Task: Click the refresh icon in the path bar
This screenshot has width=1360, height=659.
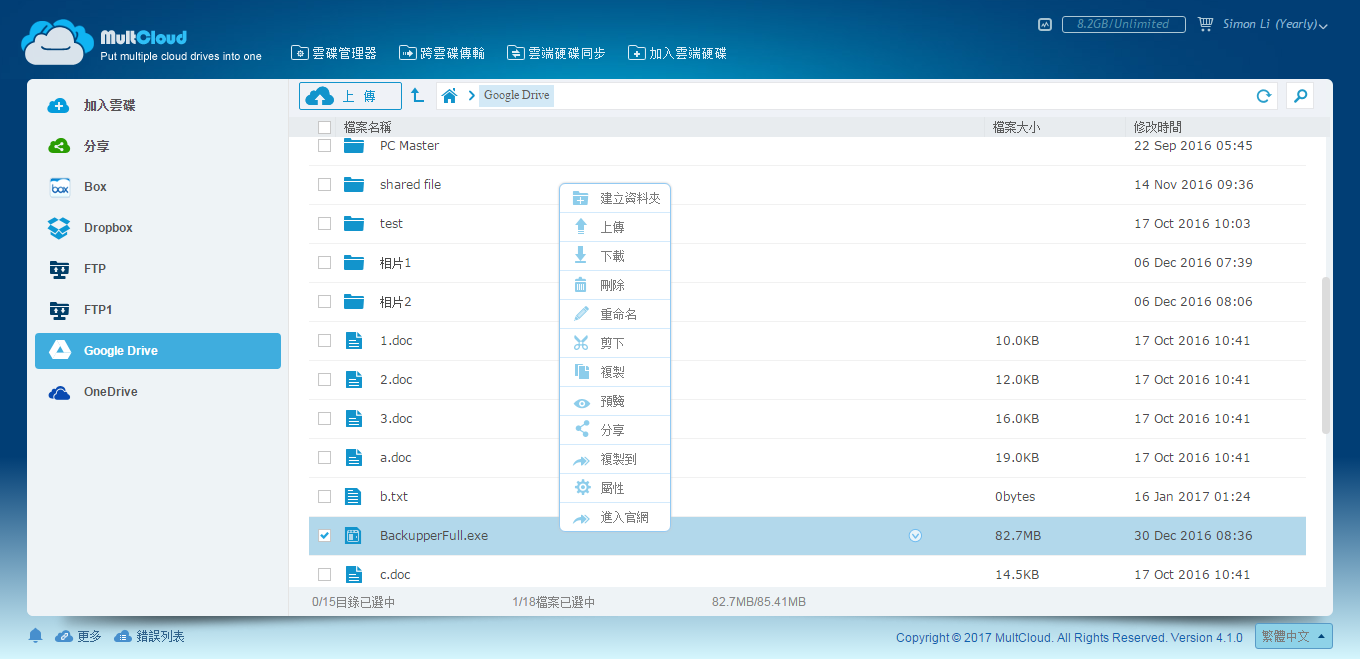Action: coord(1264,96)
